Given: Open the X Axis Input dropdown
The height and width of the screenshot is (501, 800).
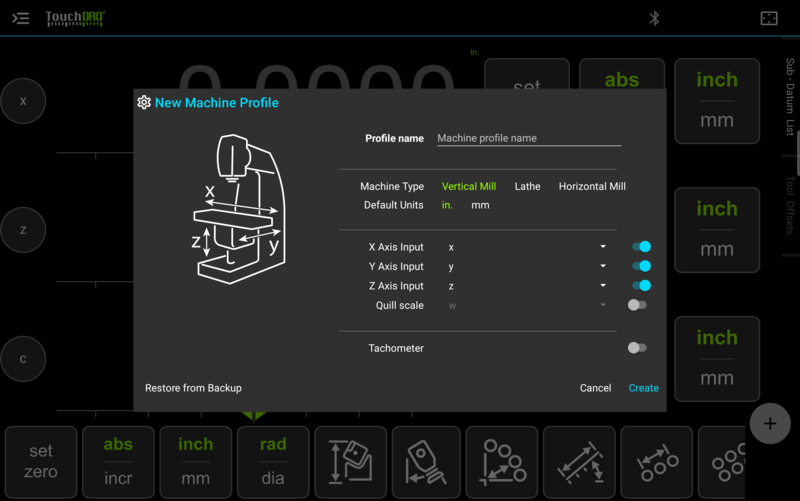Looking at the screenshot, I should [528, 247].
